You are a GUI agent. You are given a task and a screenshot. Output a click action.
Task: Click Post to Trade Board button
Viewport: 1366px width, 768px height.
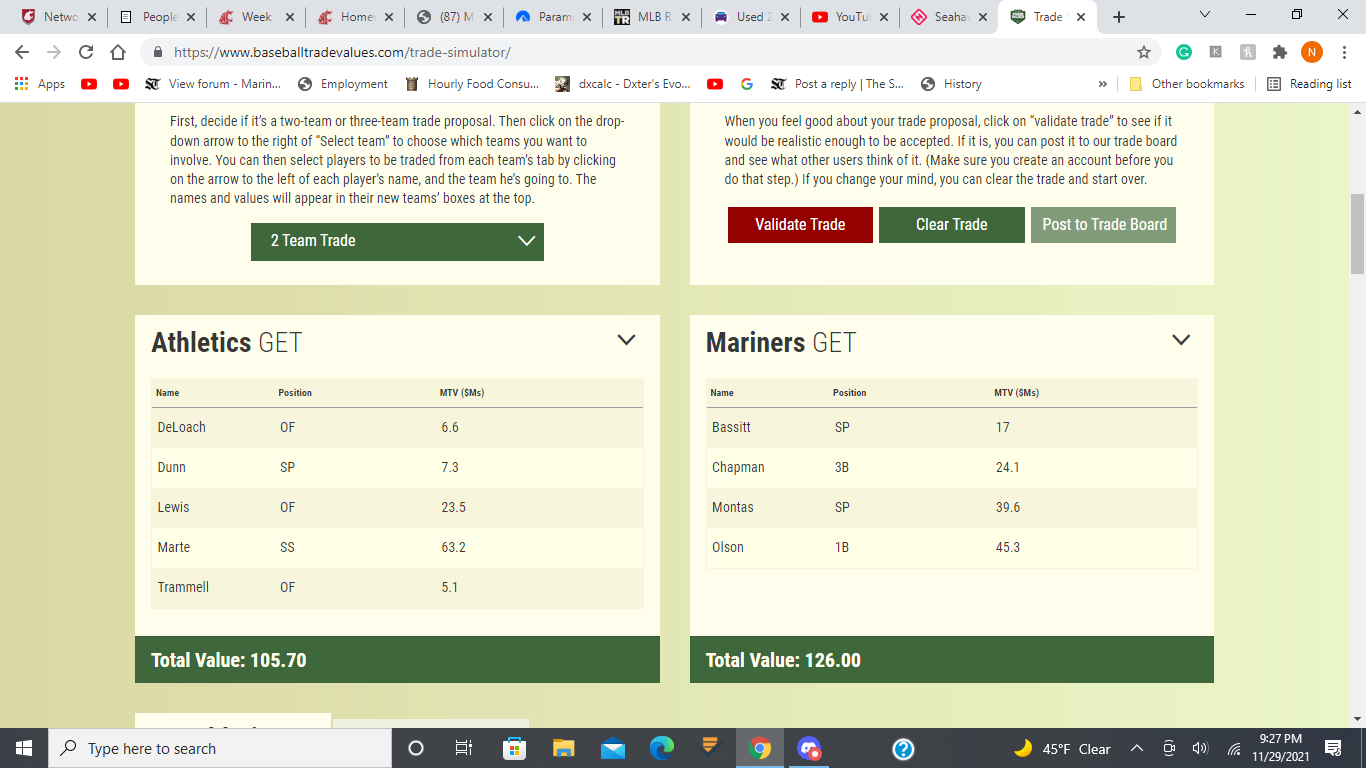1104,225
